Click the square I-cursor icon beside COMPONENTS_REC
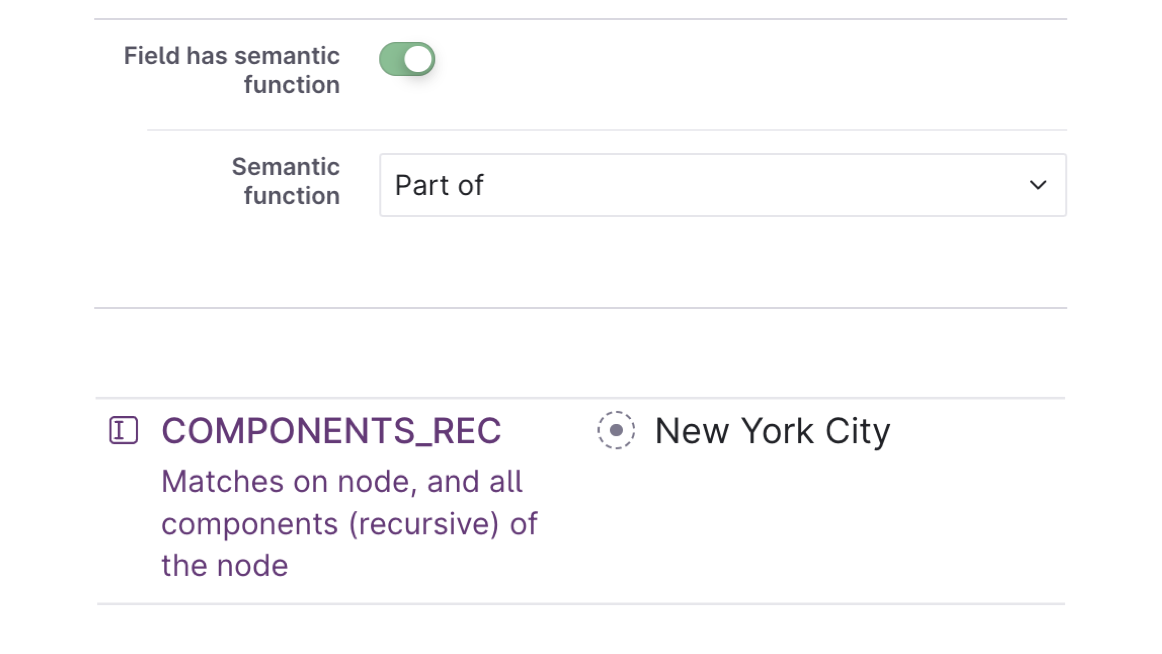Image resolution: width=1162 pixels, height=654 pixels. (x=124, y=430)
